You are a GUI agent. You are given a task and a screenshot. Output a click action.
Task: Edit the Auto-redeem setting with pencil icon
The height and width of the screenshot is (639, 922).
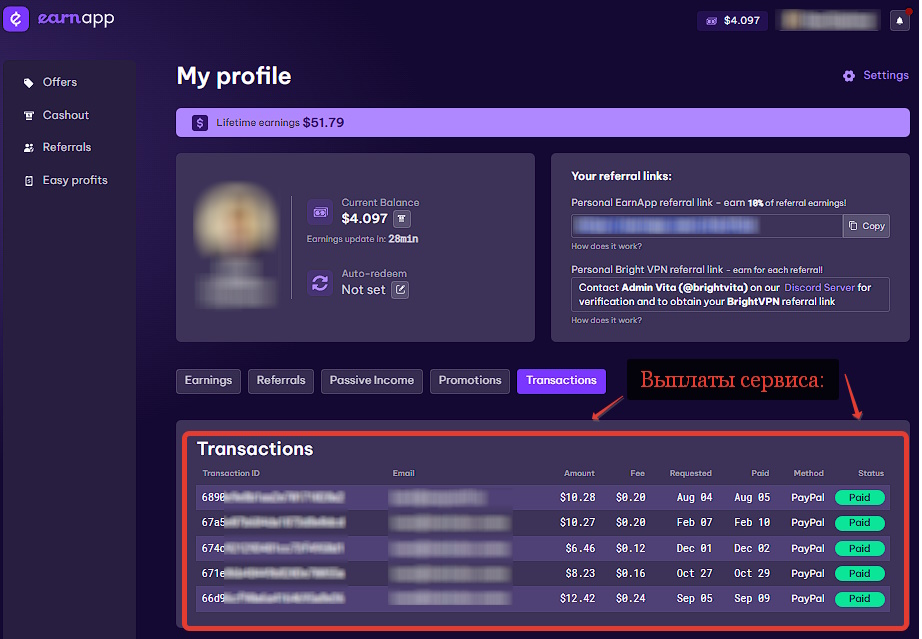(400, 290)
